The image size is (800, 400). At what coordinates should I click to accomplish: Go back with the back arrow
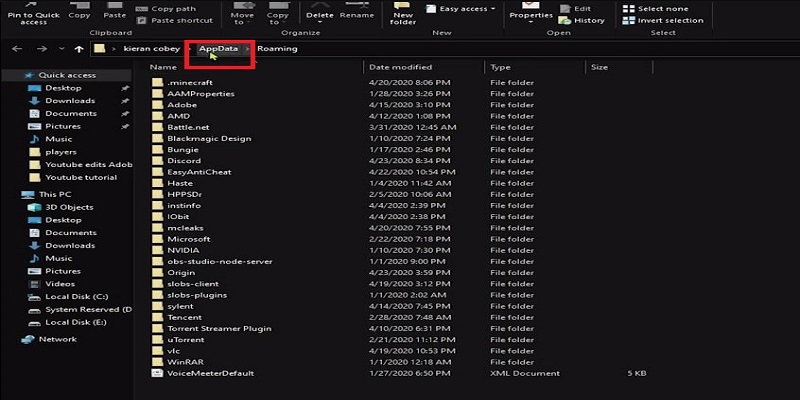tap(17, 49)
